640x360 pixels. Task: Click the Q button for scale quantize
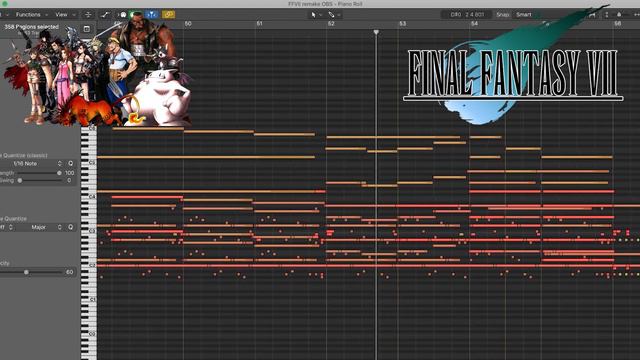pyautogui.click(x=71, y=227)
